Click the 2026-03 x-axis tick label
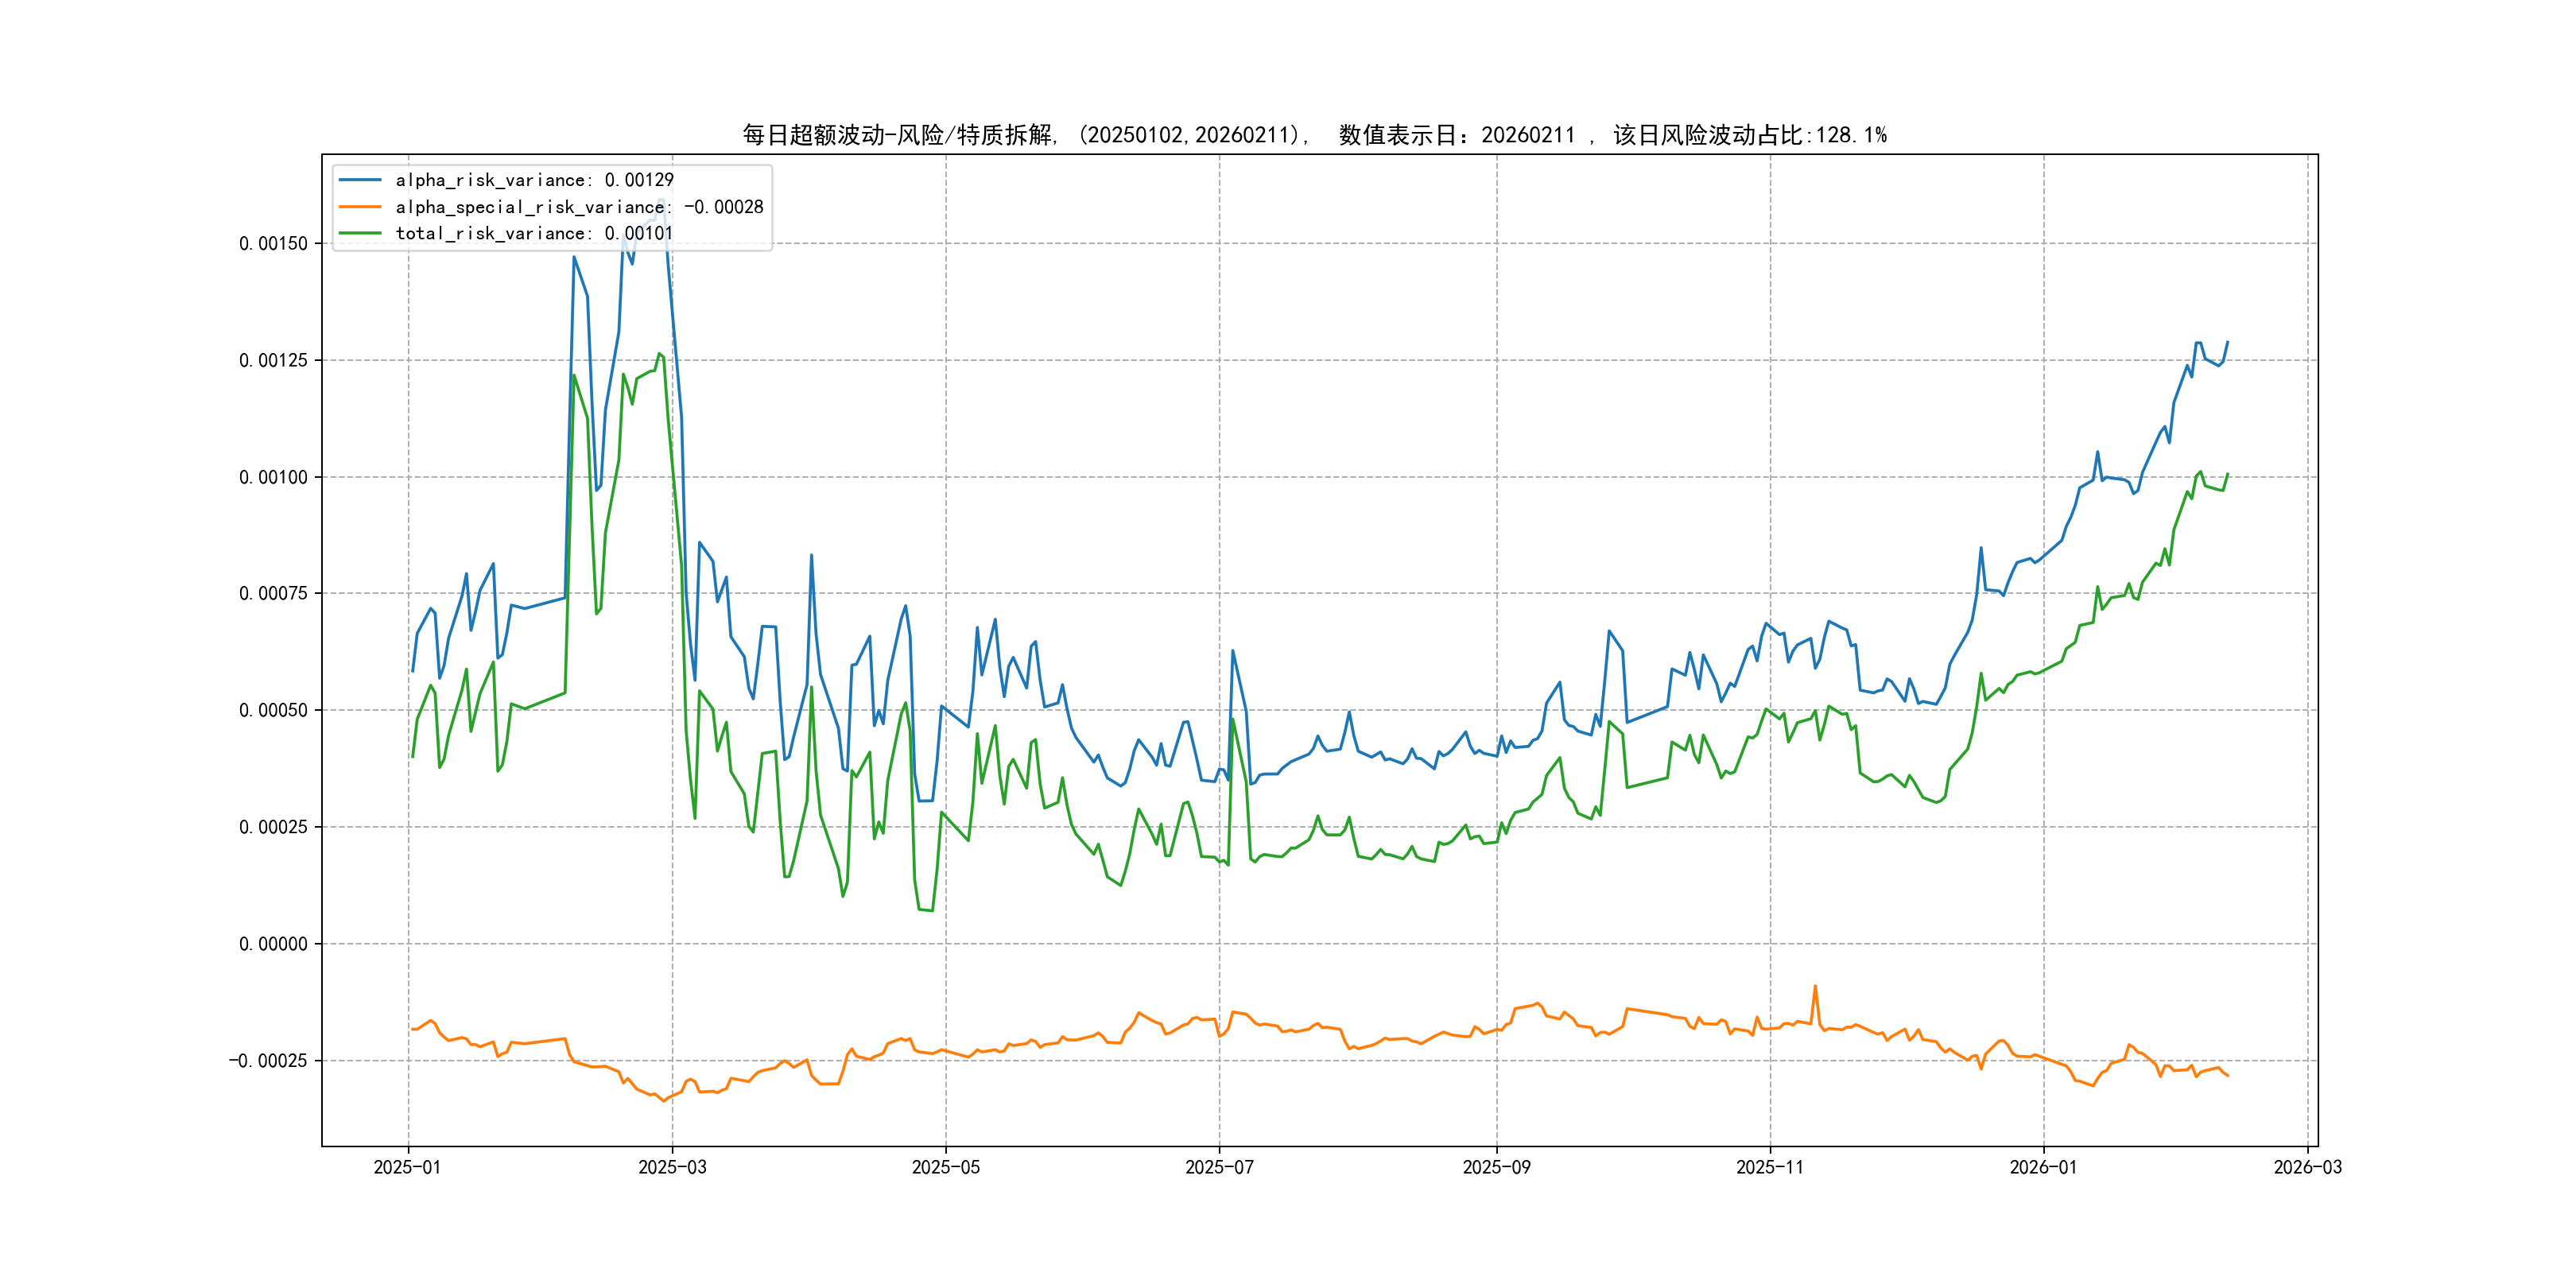This screenshot has height=1288, width=2576. coord(2307,1167)
